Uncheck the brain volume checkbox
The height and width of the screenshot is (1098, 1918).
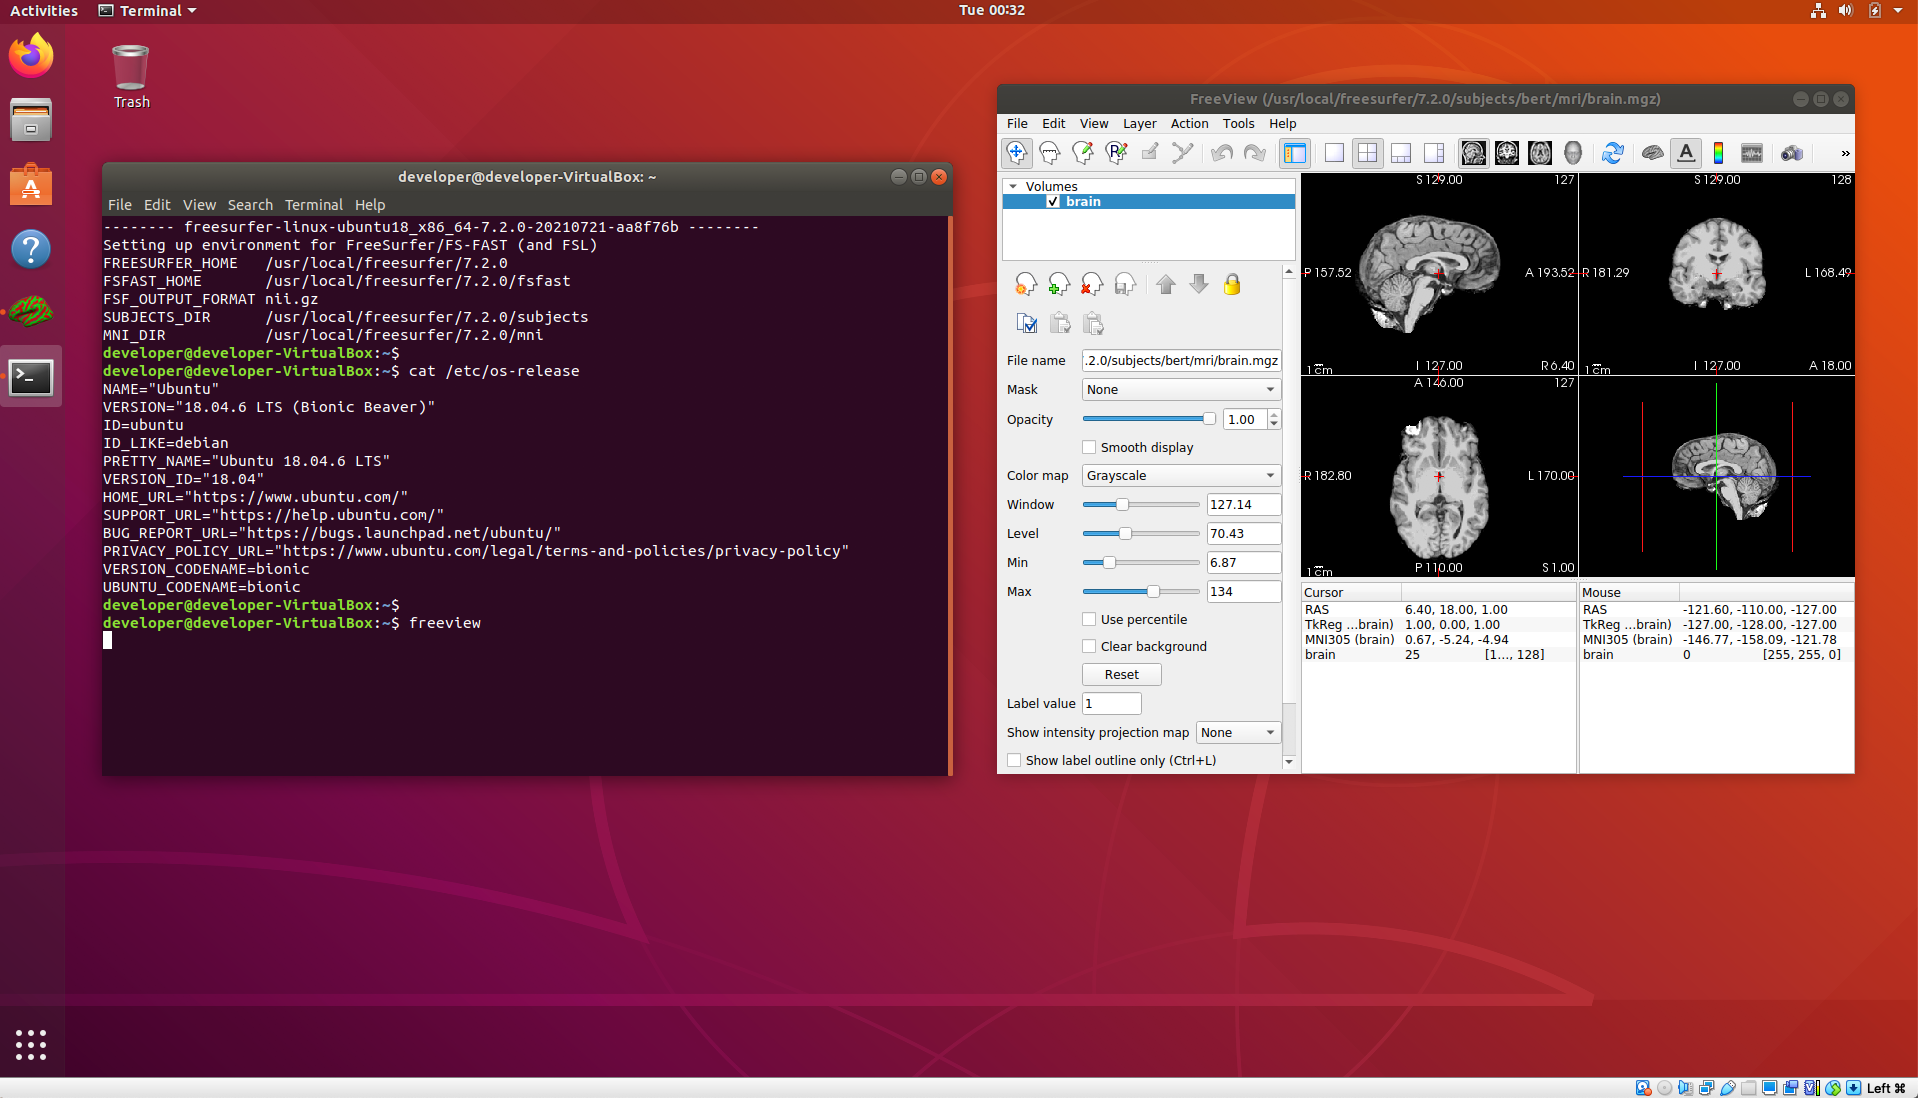pos(1053,202)
